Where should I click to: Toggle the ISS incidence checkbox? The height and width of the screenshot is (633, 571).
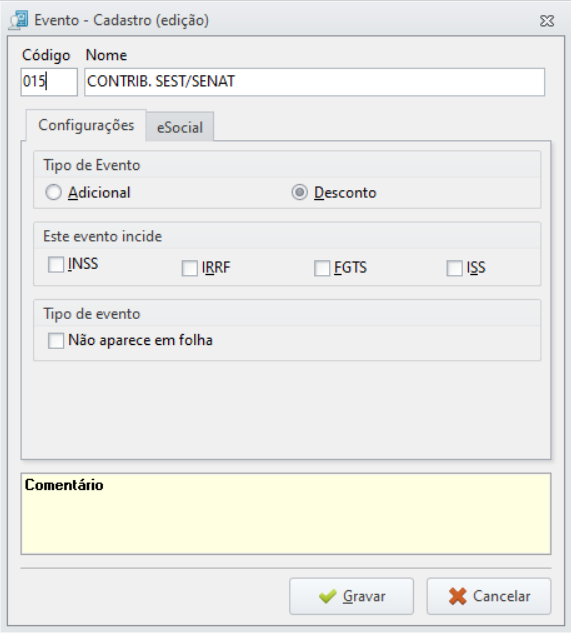454,268
